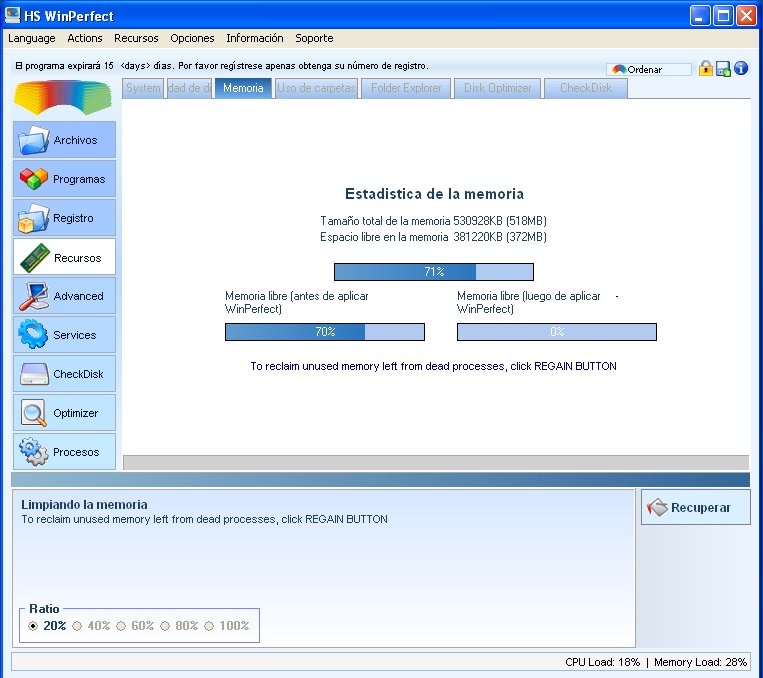The height and width of the screenshot is (678, 763).
Task: Click the HS WinPerfect title bar icon
Action: click(x=12, y=15)
